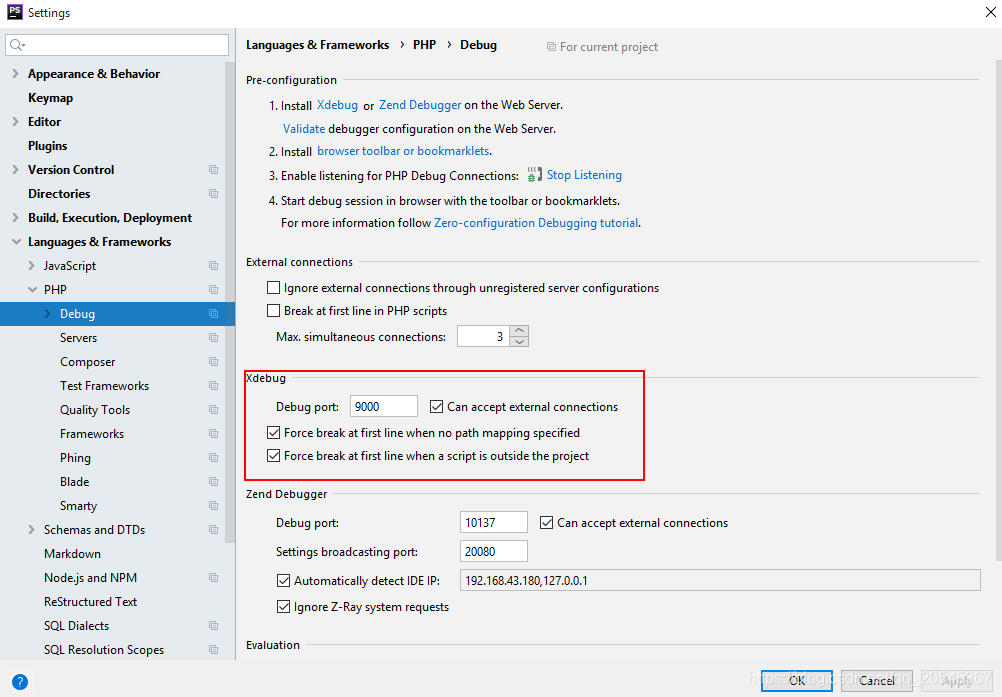Expand the Debug node arrow
The image size is (1002, 697).
pyautogui.click(x=48, y=314)
